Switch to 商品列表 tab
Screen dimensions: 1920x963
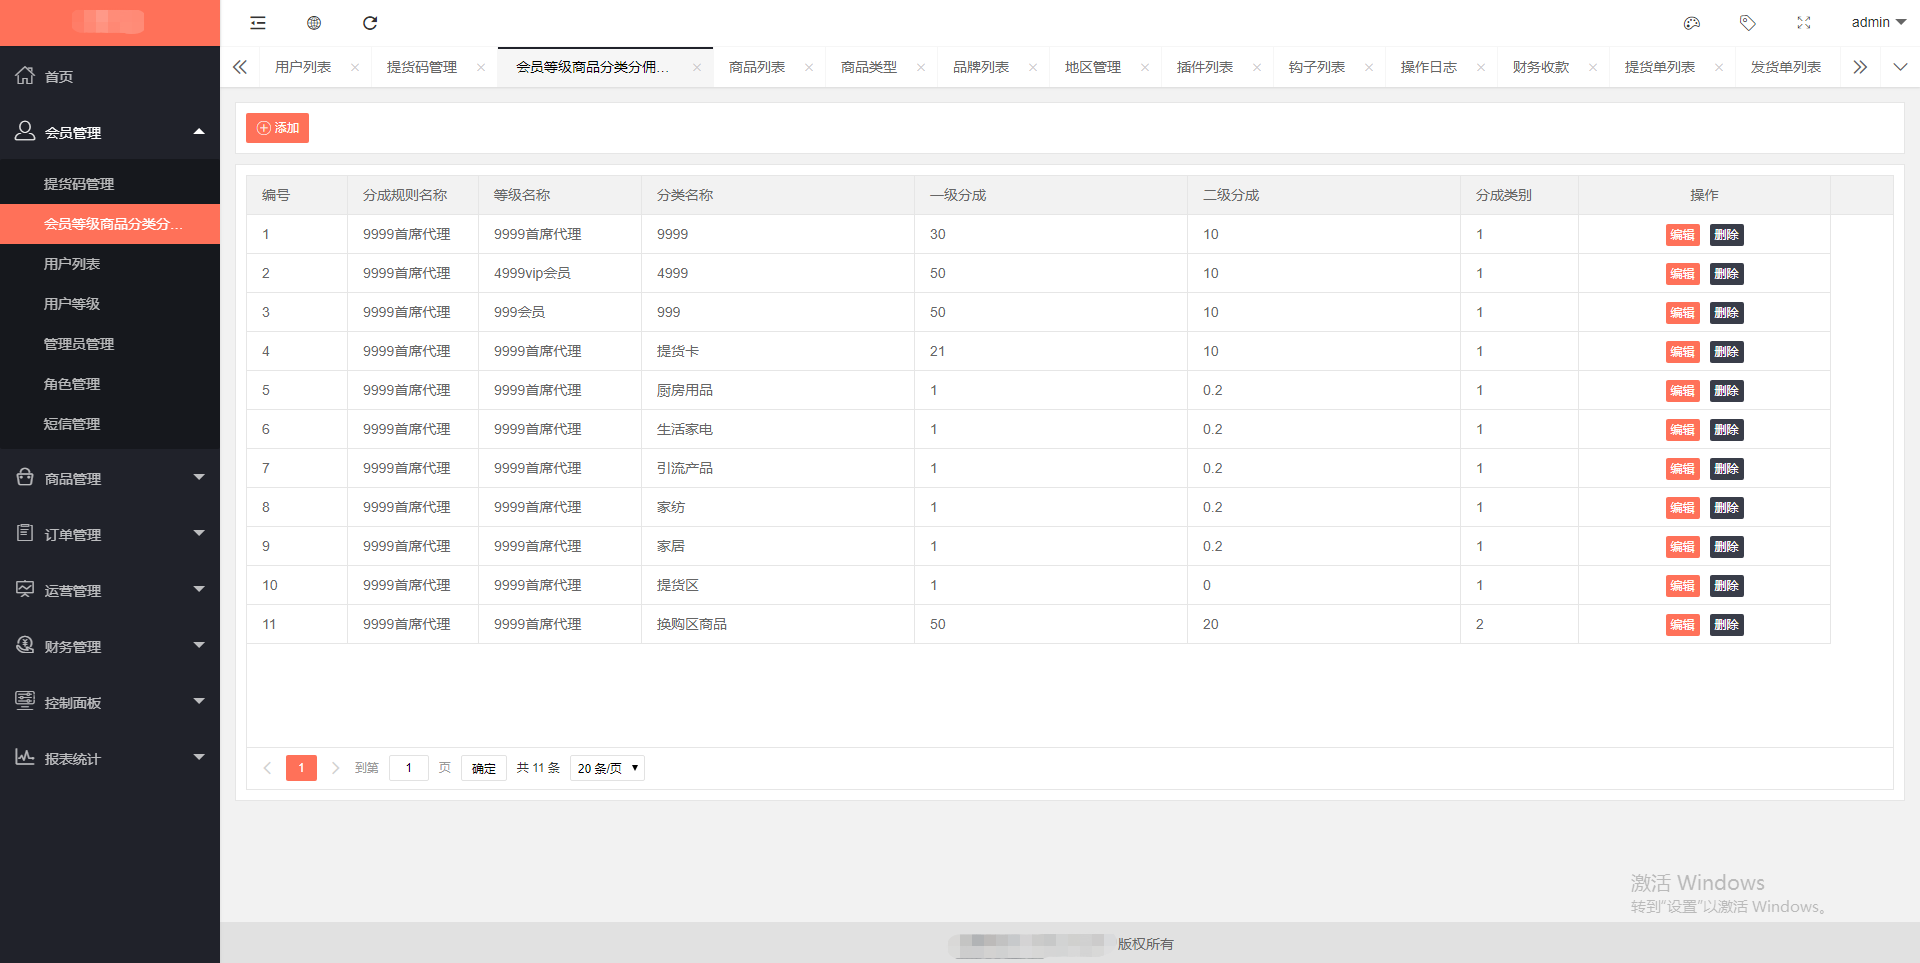click(x=757, y=67)
